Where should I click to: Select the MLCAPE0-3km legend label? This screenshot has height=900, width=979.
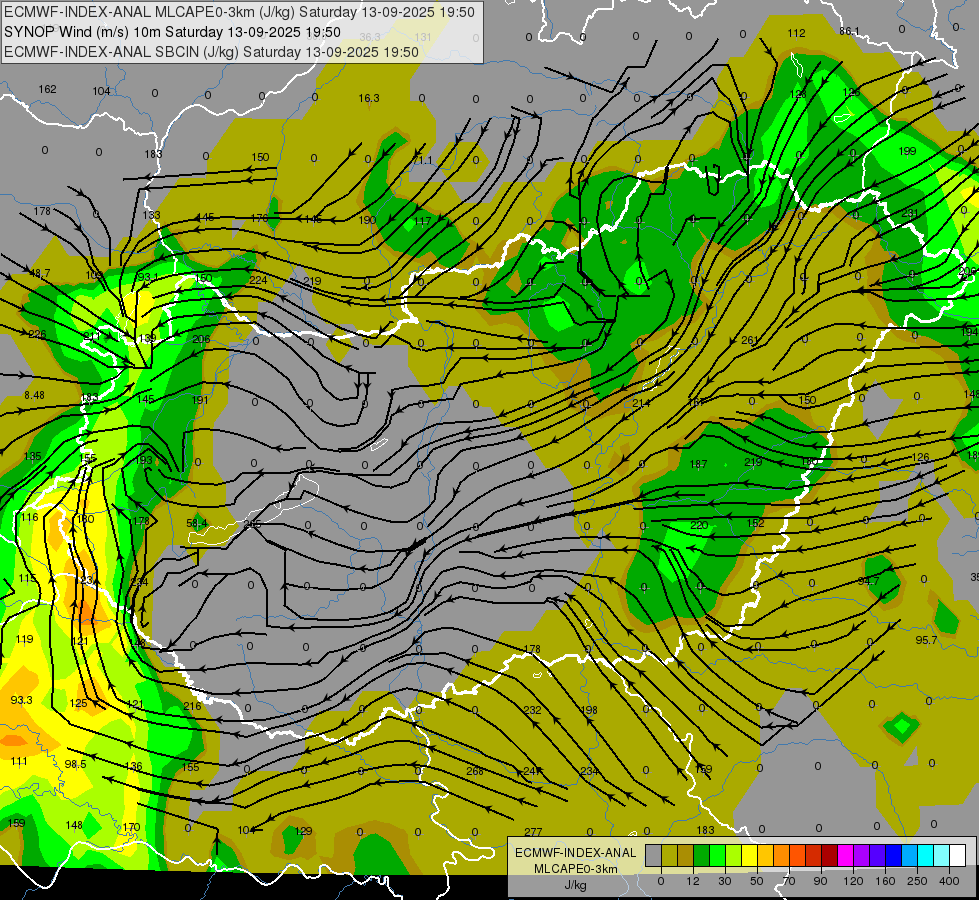point(576,869)
